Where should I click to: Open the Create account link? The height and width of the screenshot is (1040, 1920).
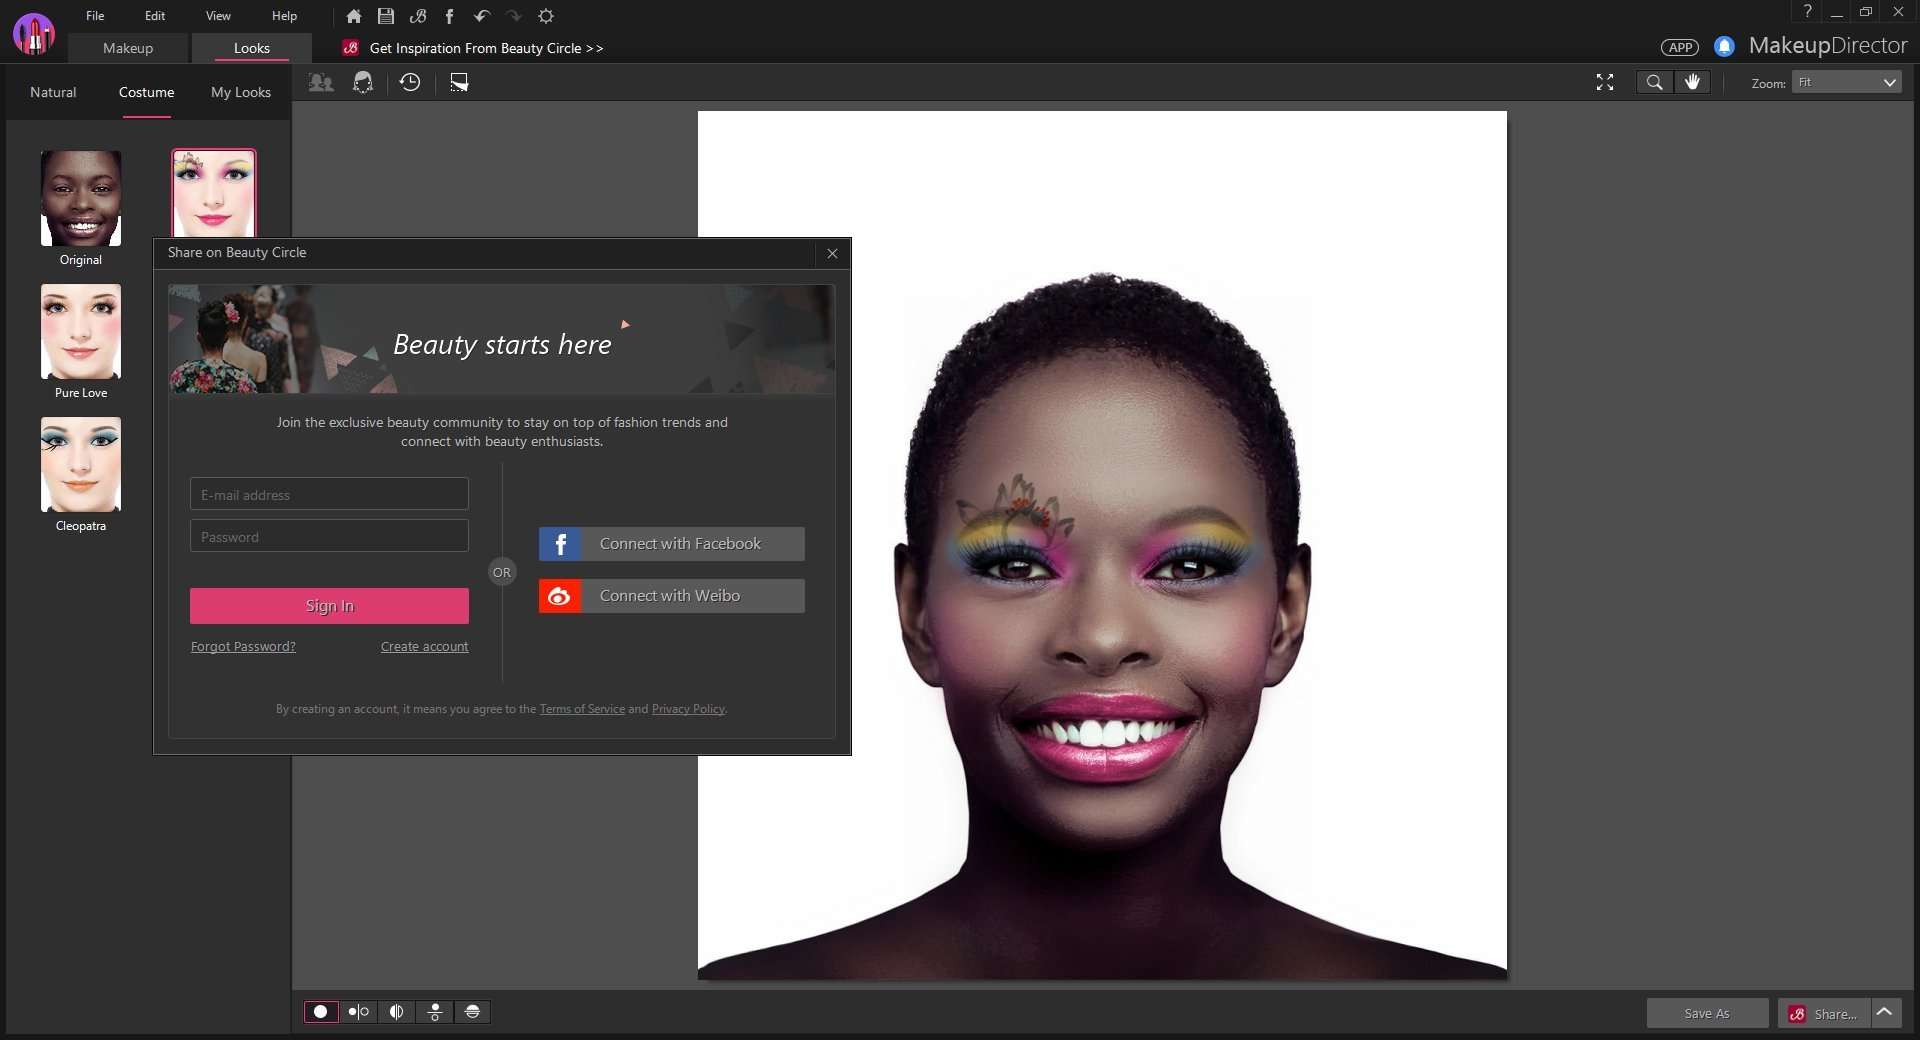[x=423, y=646]
